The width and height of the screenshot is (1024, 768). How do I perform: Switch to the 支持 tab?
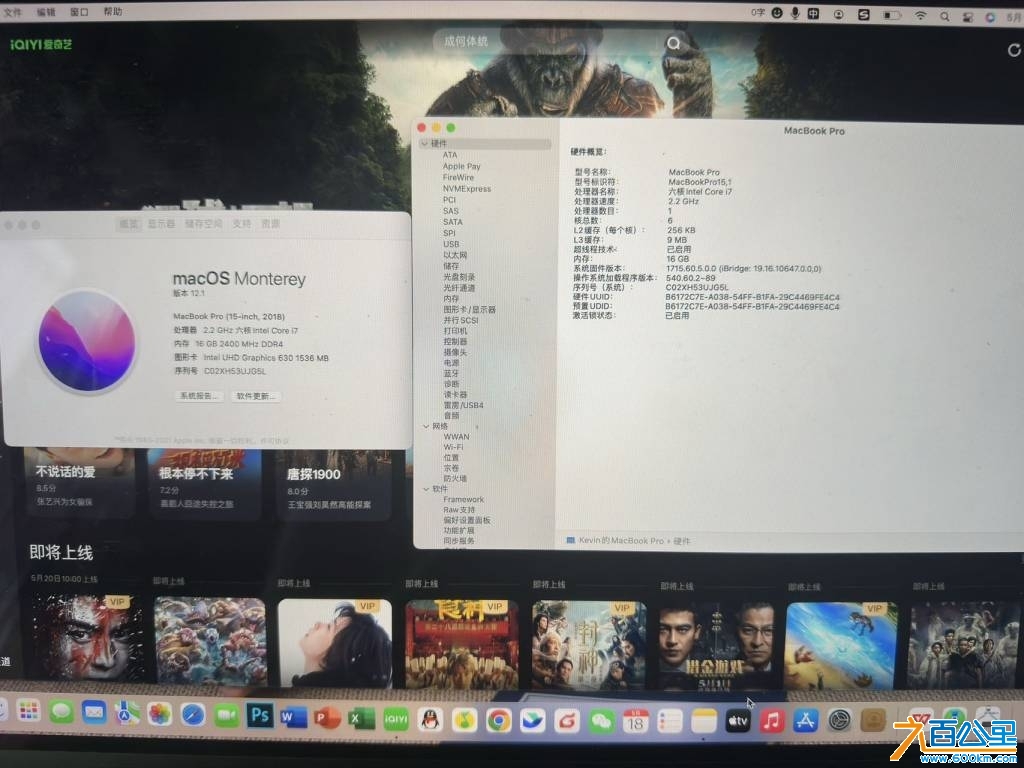(x=241, y=223)
